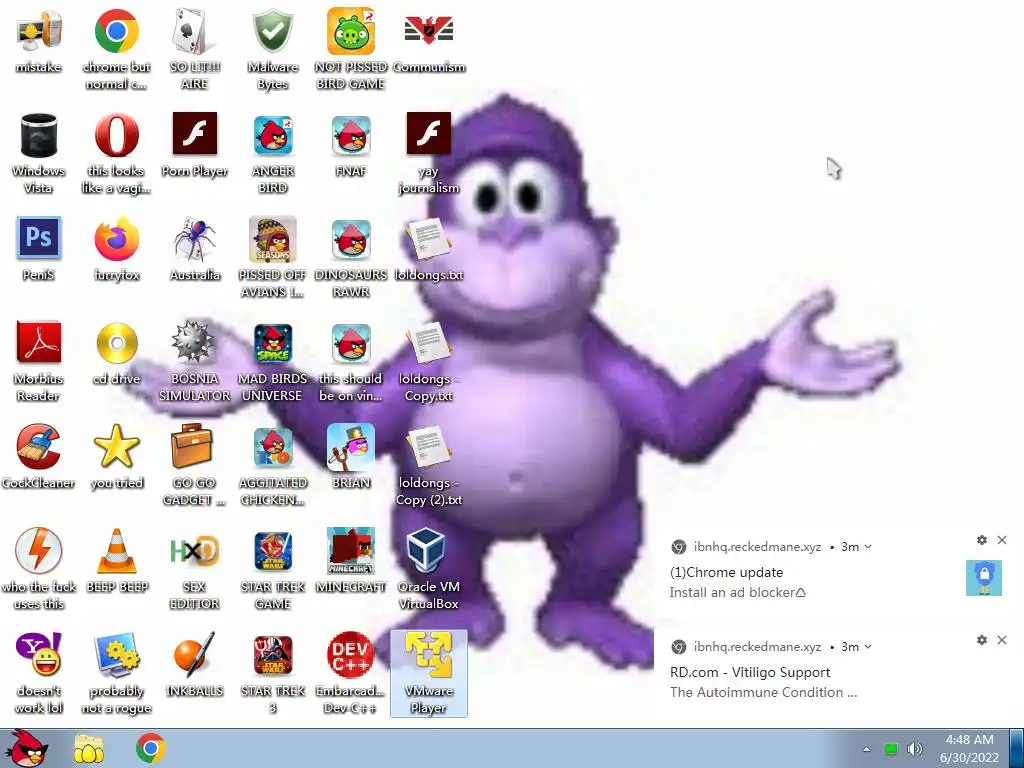
Task: Open the 'mistake' desktop icon
Action: tap(39, 40)
